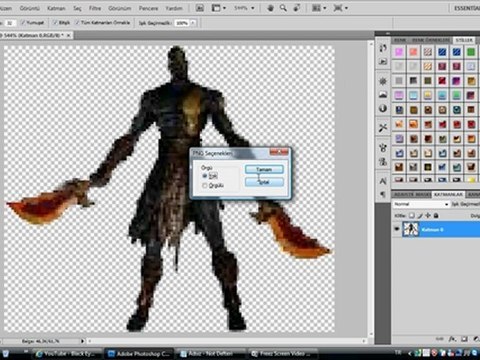This screenshot has height=360, width=480.
Task: Click the lock transparent pixels icon
Action: (x=412, y=216)
